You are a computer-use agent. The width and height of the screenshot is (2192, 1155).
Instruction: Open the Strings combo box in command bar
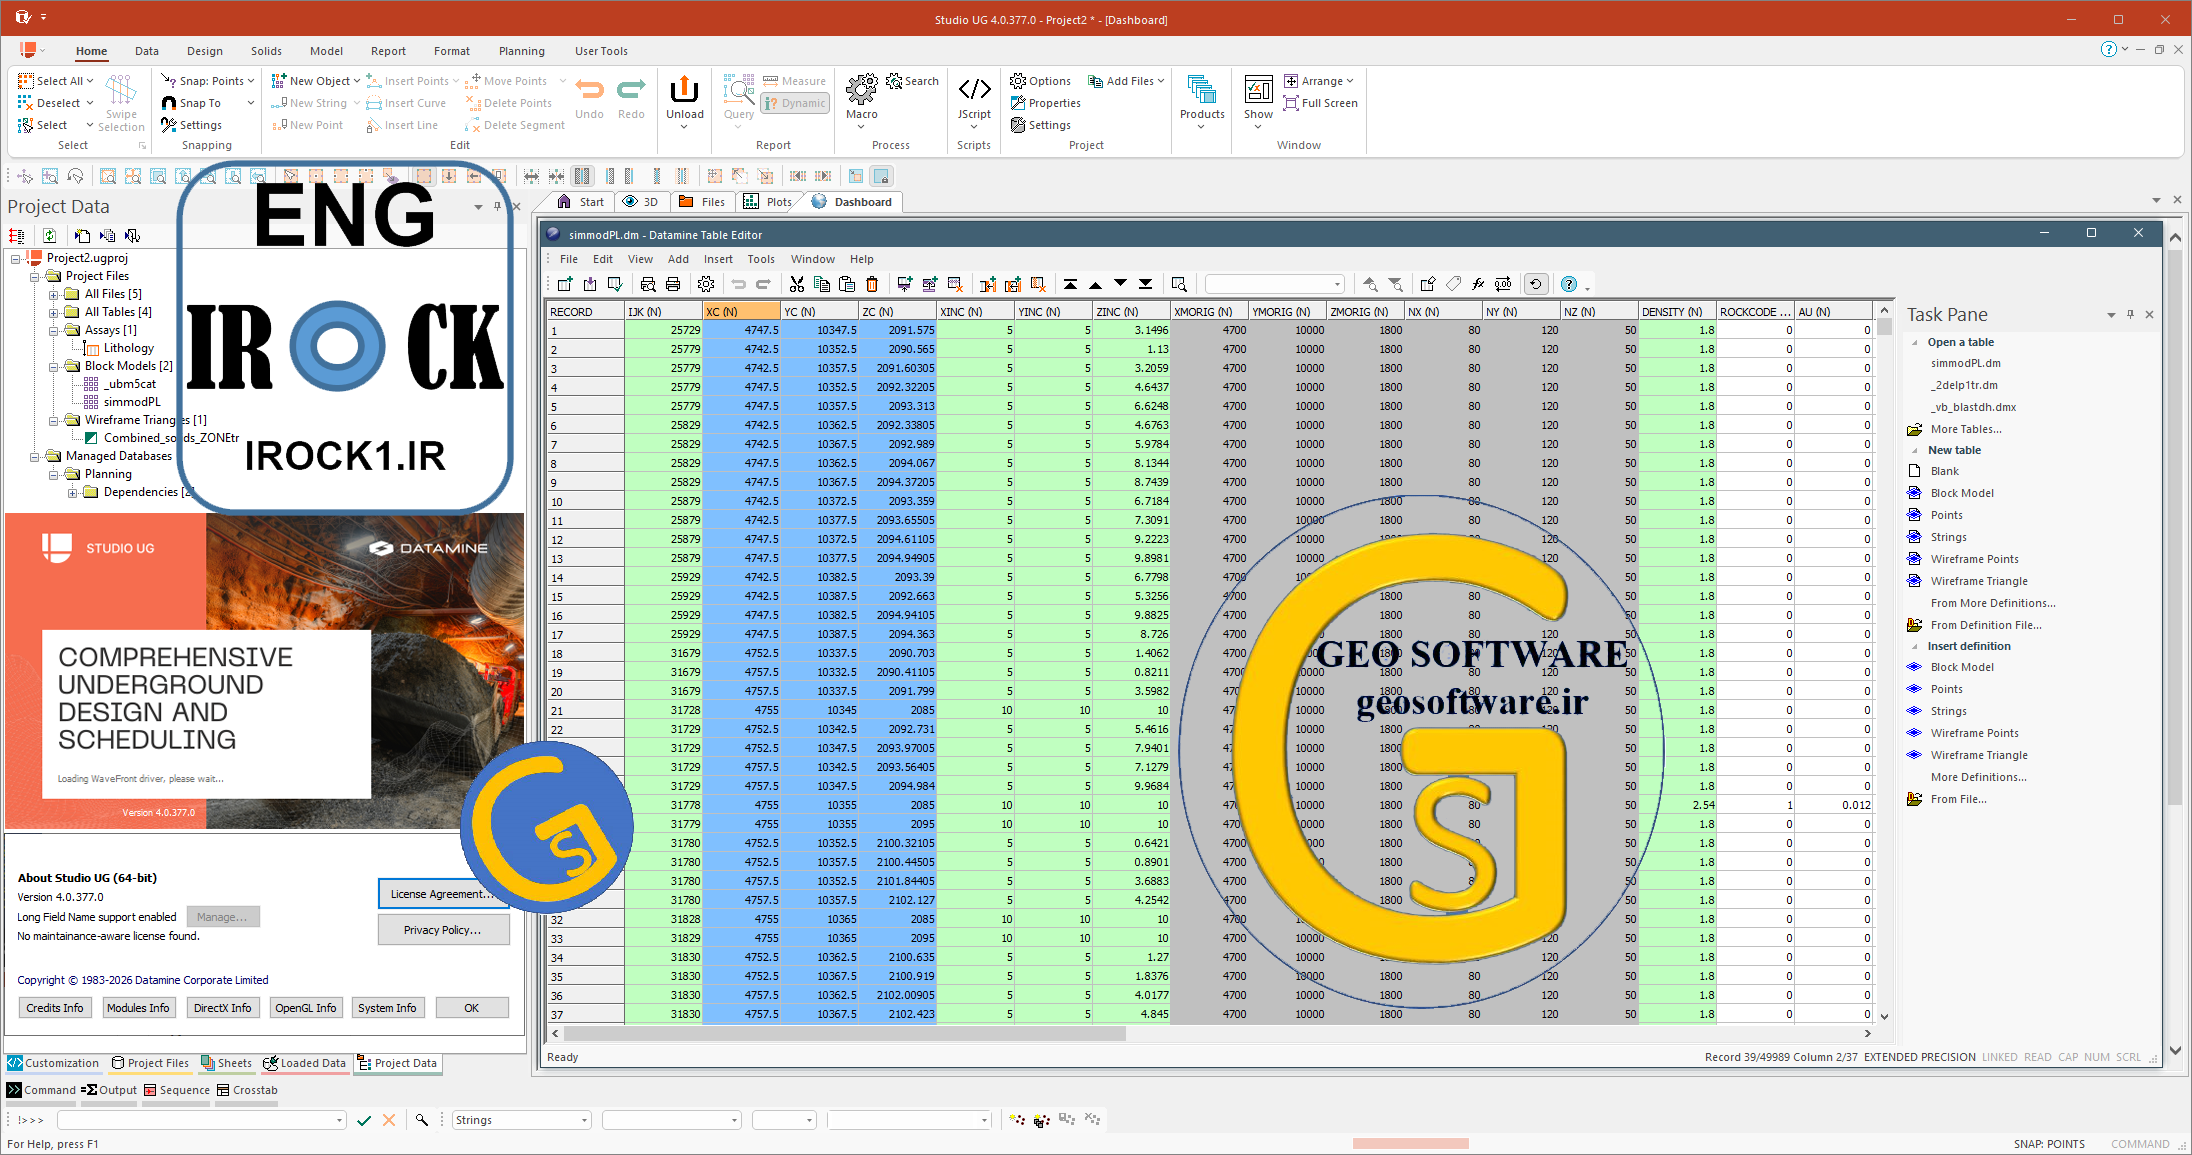521,1120
